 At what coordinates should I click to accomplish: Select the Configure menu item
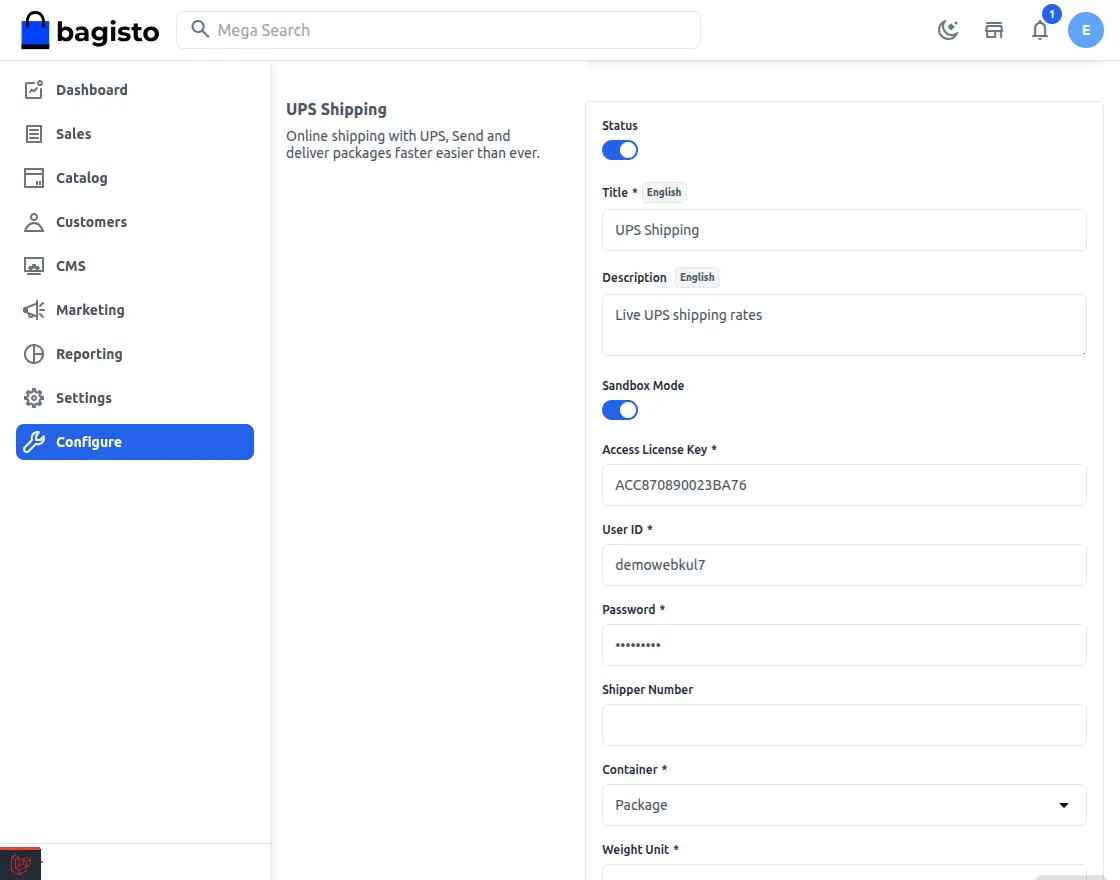pos(134,442)
